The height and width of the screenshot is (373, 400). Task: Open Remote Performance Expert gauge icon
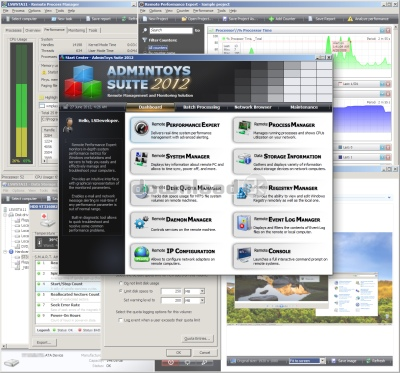pos(142,128)
